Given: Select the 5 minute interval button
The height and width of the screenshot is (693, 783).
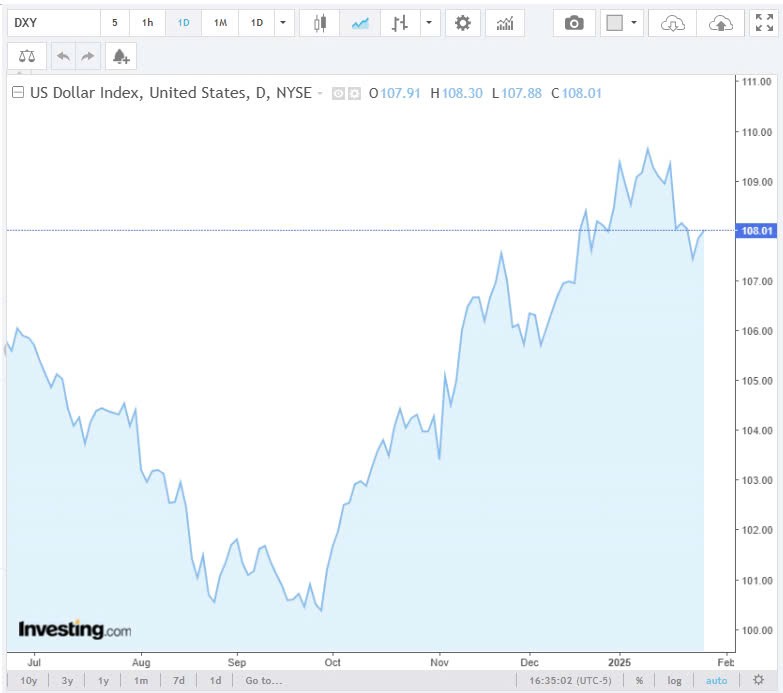Looking at the screenshot, I should (x=115, y=23).
